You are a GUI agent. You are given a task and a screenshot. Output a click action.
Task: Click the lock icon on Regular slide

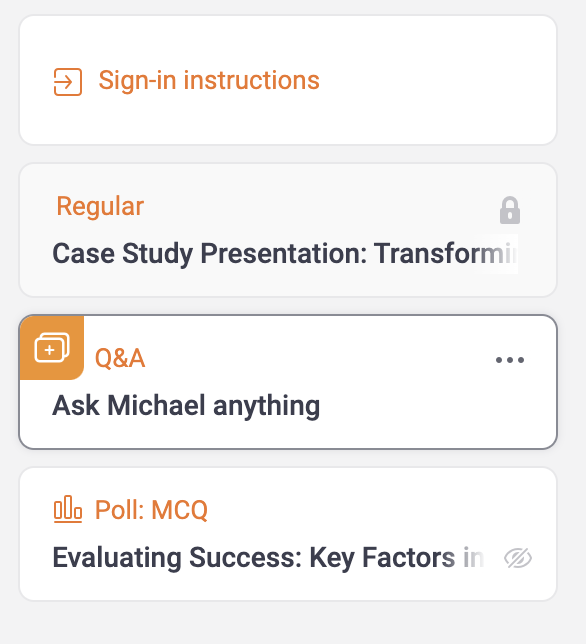point(510,210)
